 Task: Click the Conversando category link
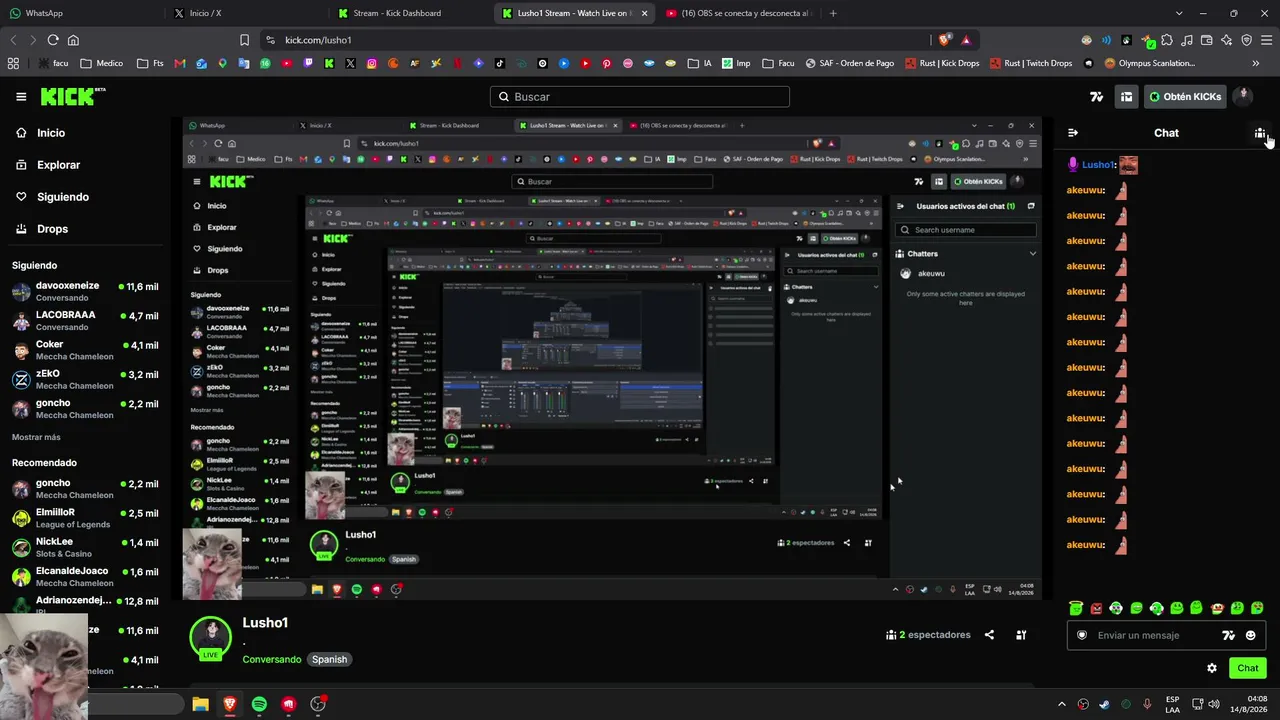tap(271, 660)
